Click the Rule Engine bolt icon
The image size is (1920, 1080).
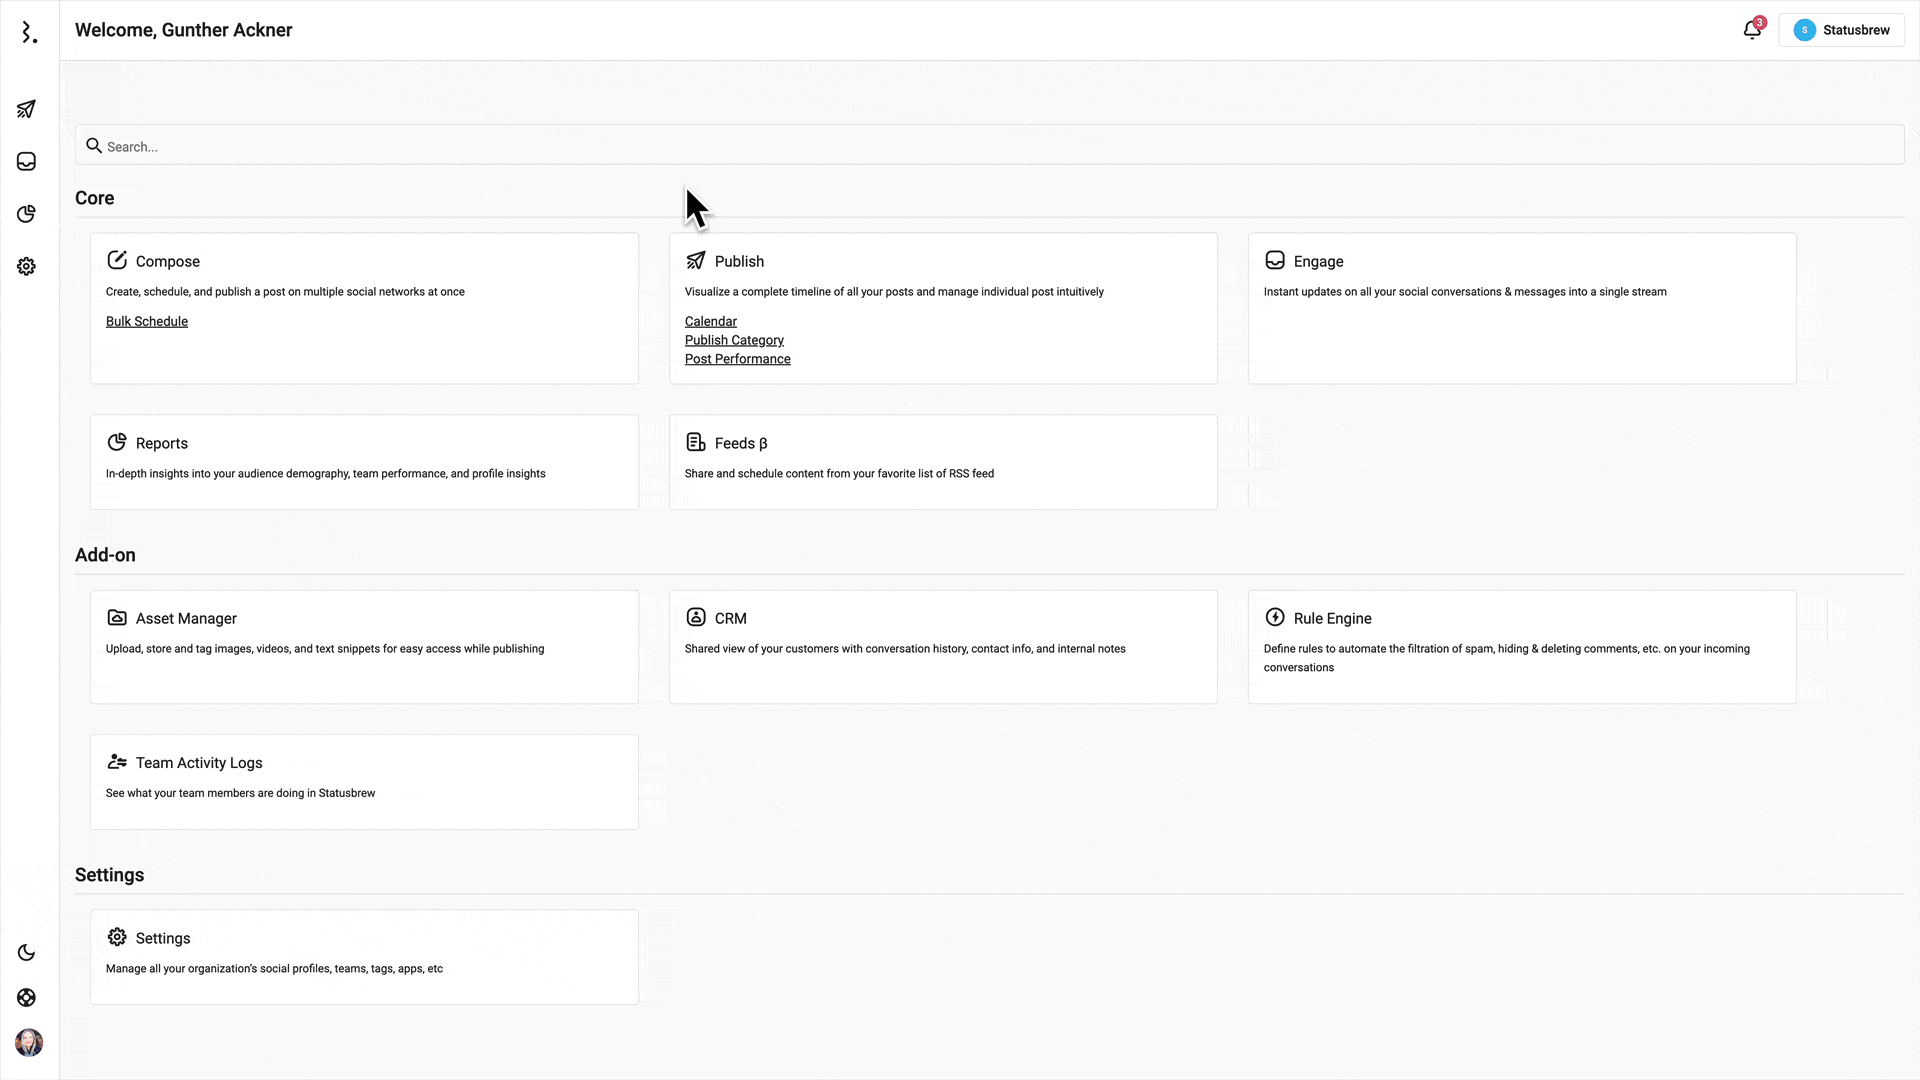1274,617
